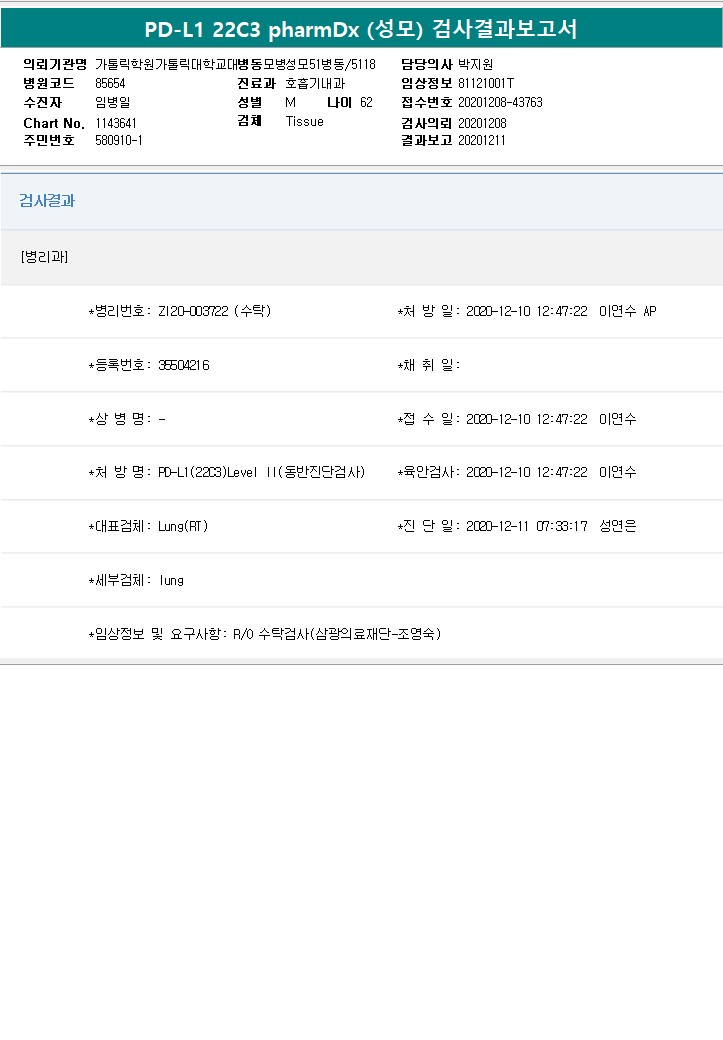Click prescription date 2020-12-10 in 처방일 row
This screenshot has height=1040, width=723.
[527, 311]
